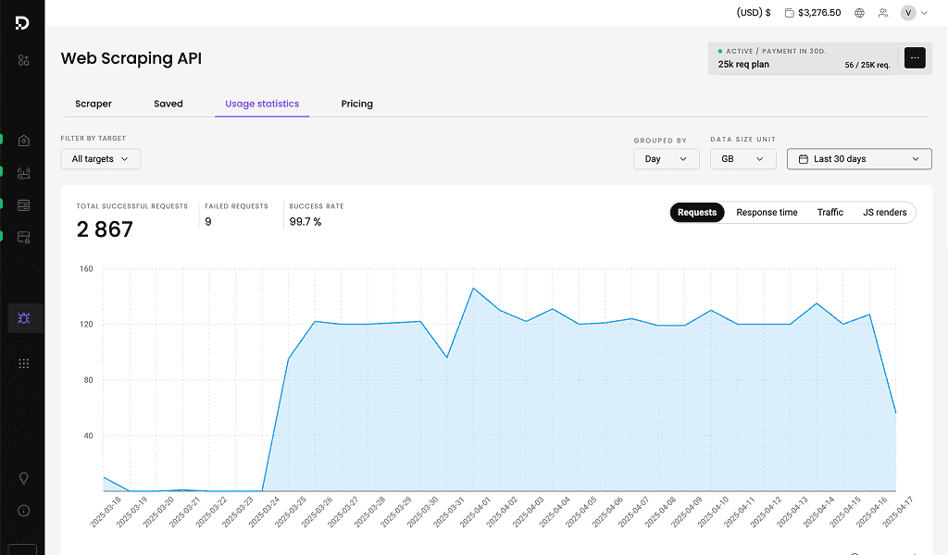Switch chart to Traffic view

pyautogui.click(x=830, y=212)
